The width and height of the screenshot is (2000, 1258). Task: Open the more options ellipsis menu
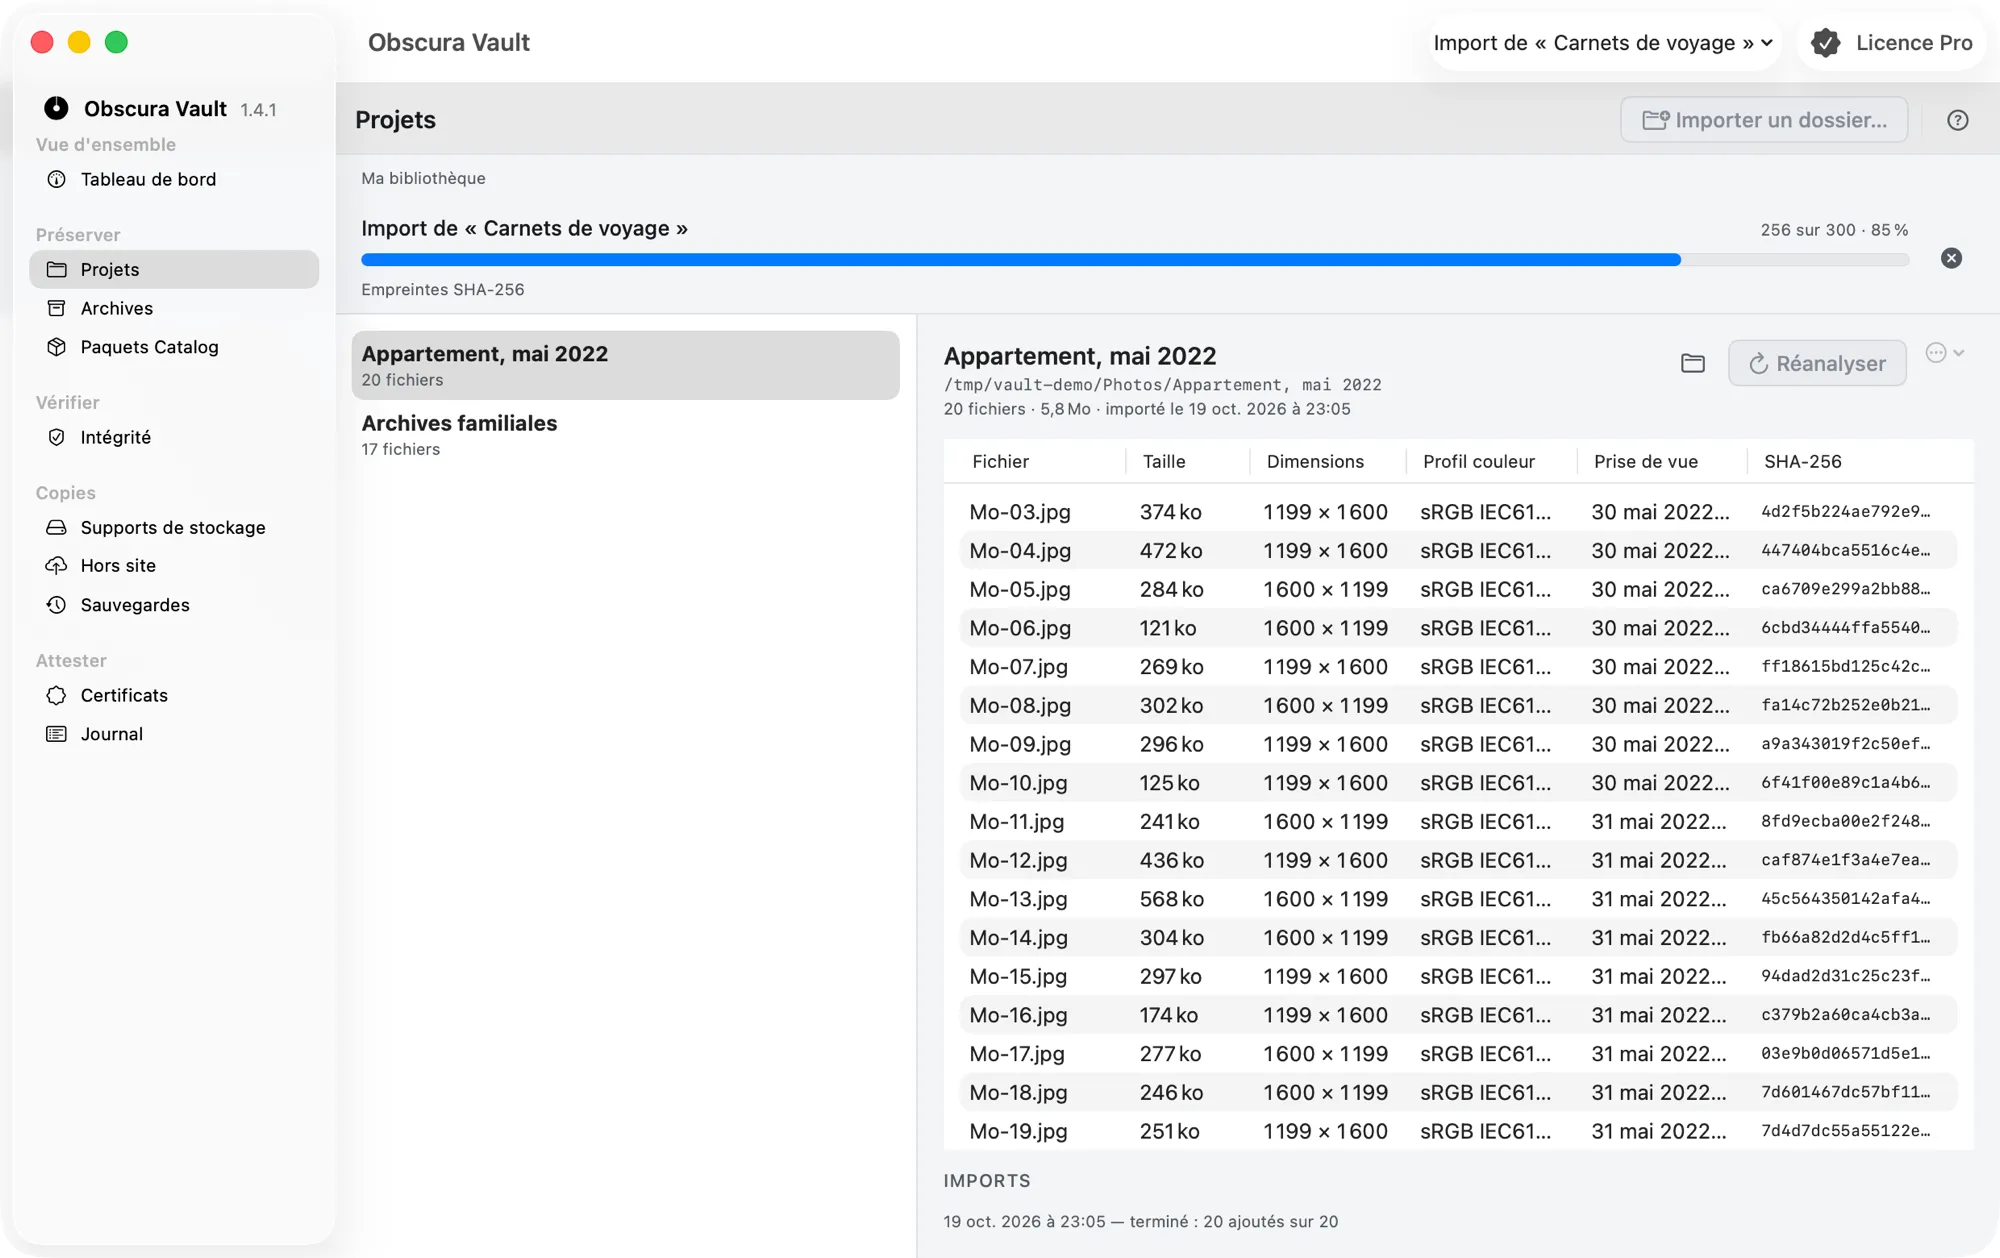[x=1944, y=352]
